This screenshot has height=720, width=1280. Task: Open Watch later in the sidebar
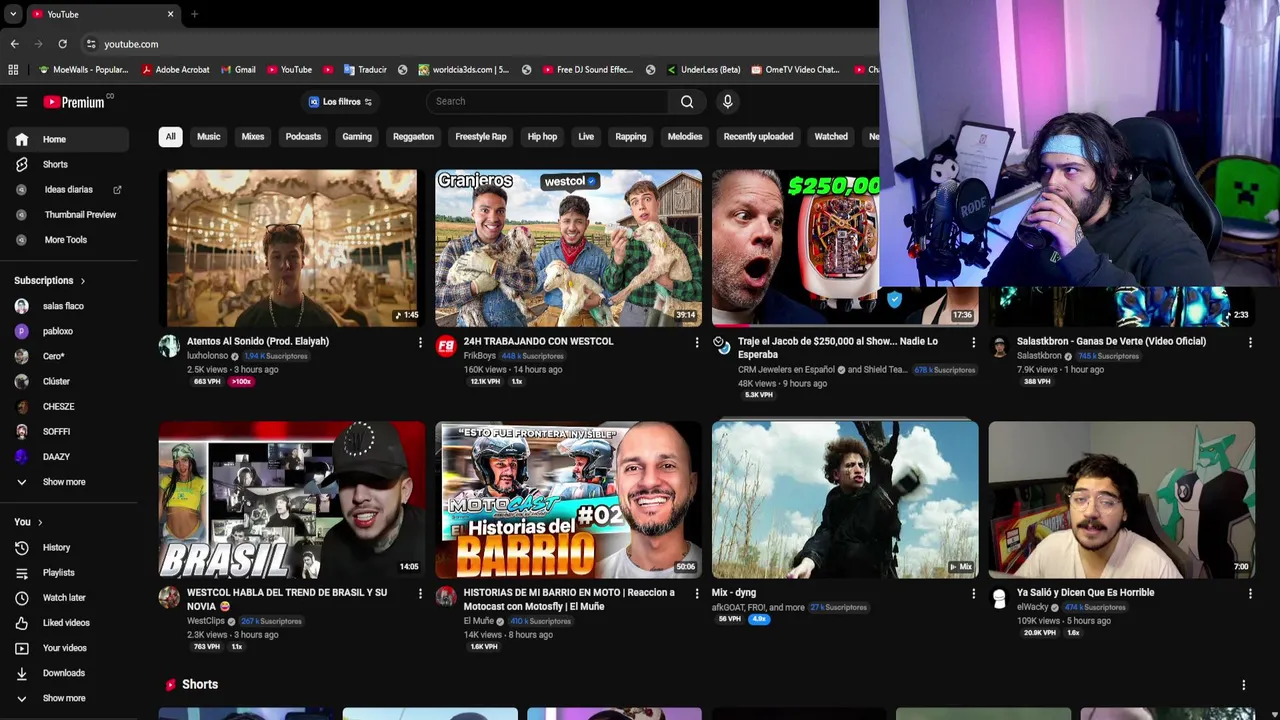[68, 597]
